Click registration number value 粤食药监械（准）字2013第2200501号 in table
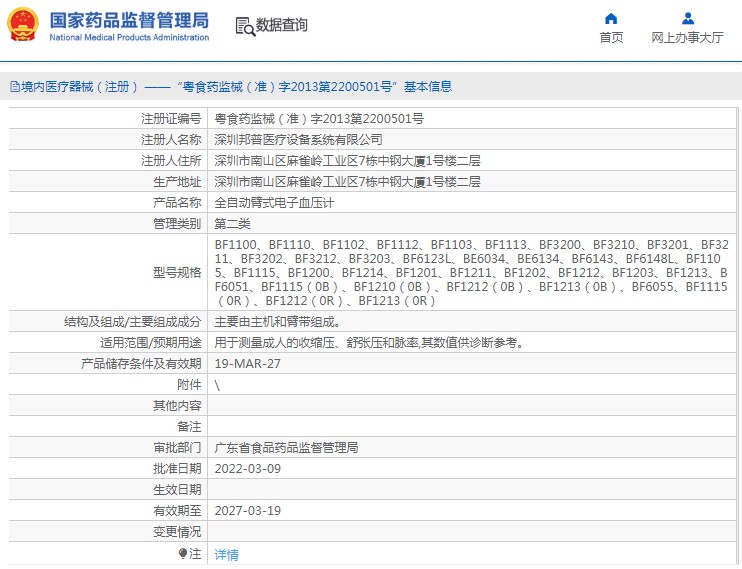 click(x=319, y=118)
